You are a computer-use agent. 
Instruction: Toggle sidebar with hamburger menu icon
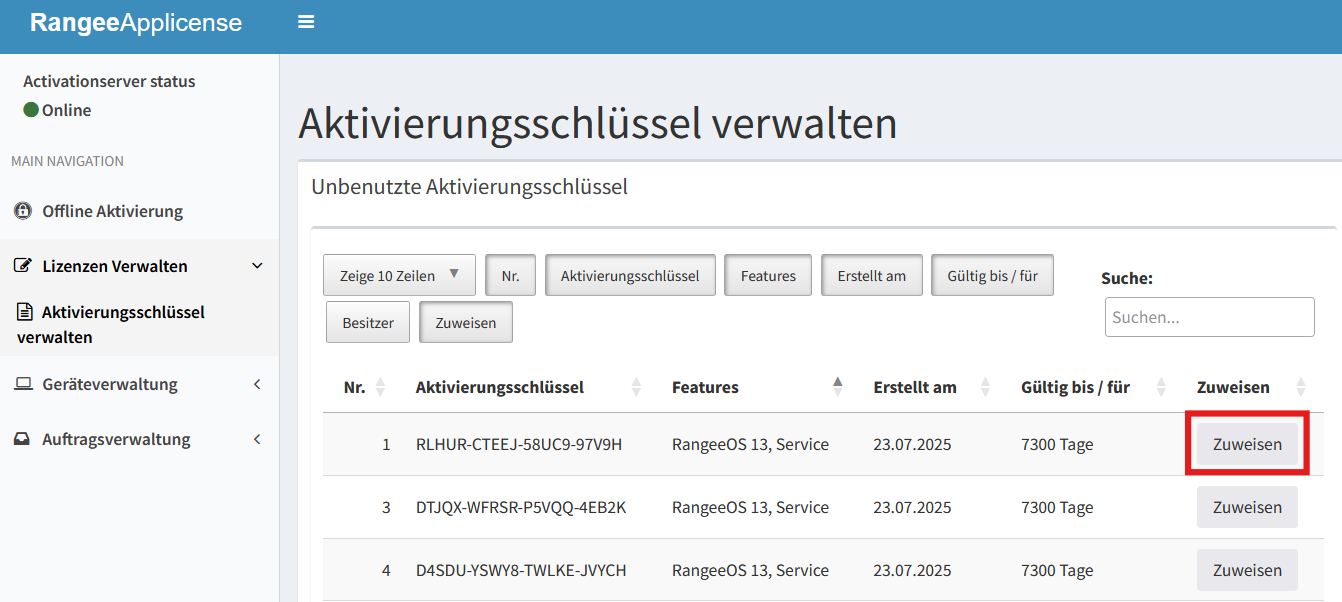click(306, 22)
